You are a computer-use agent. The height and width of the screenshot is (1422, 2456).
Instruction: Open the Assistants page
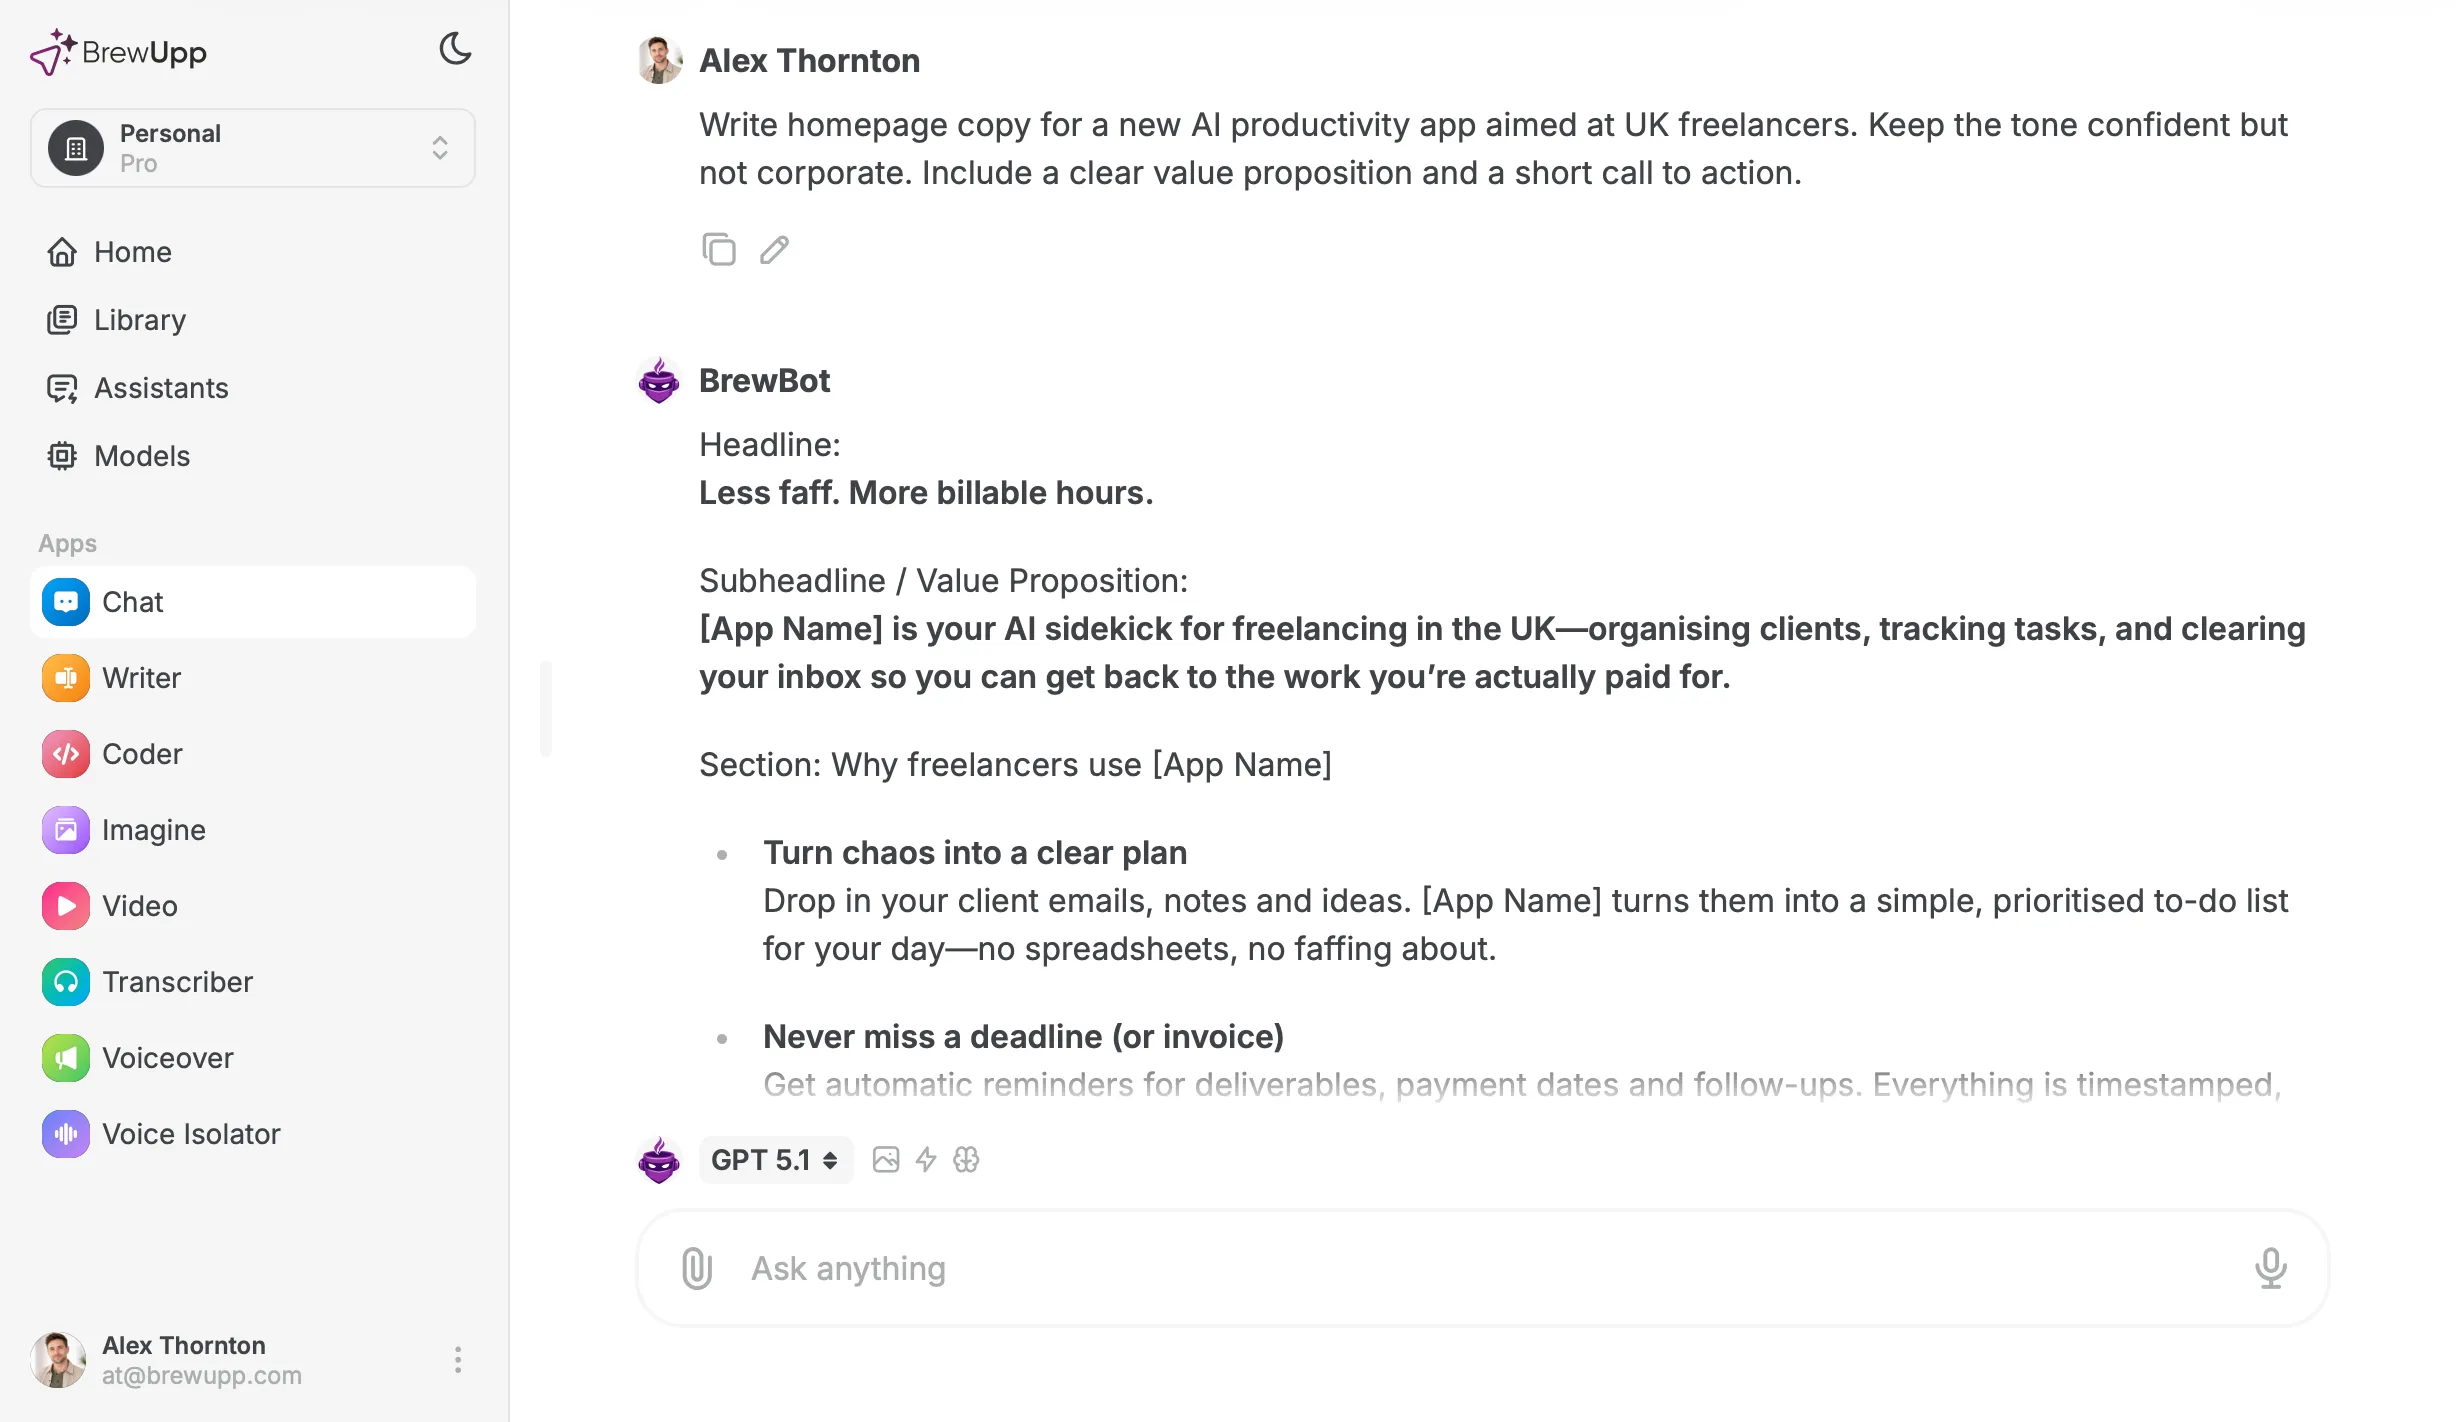pos(162,387)
